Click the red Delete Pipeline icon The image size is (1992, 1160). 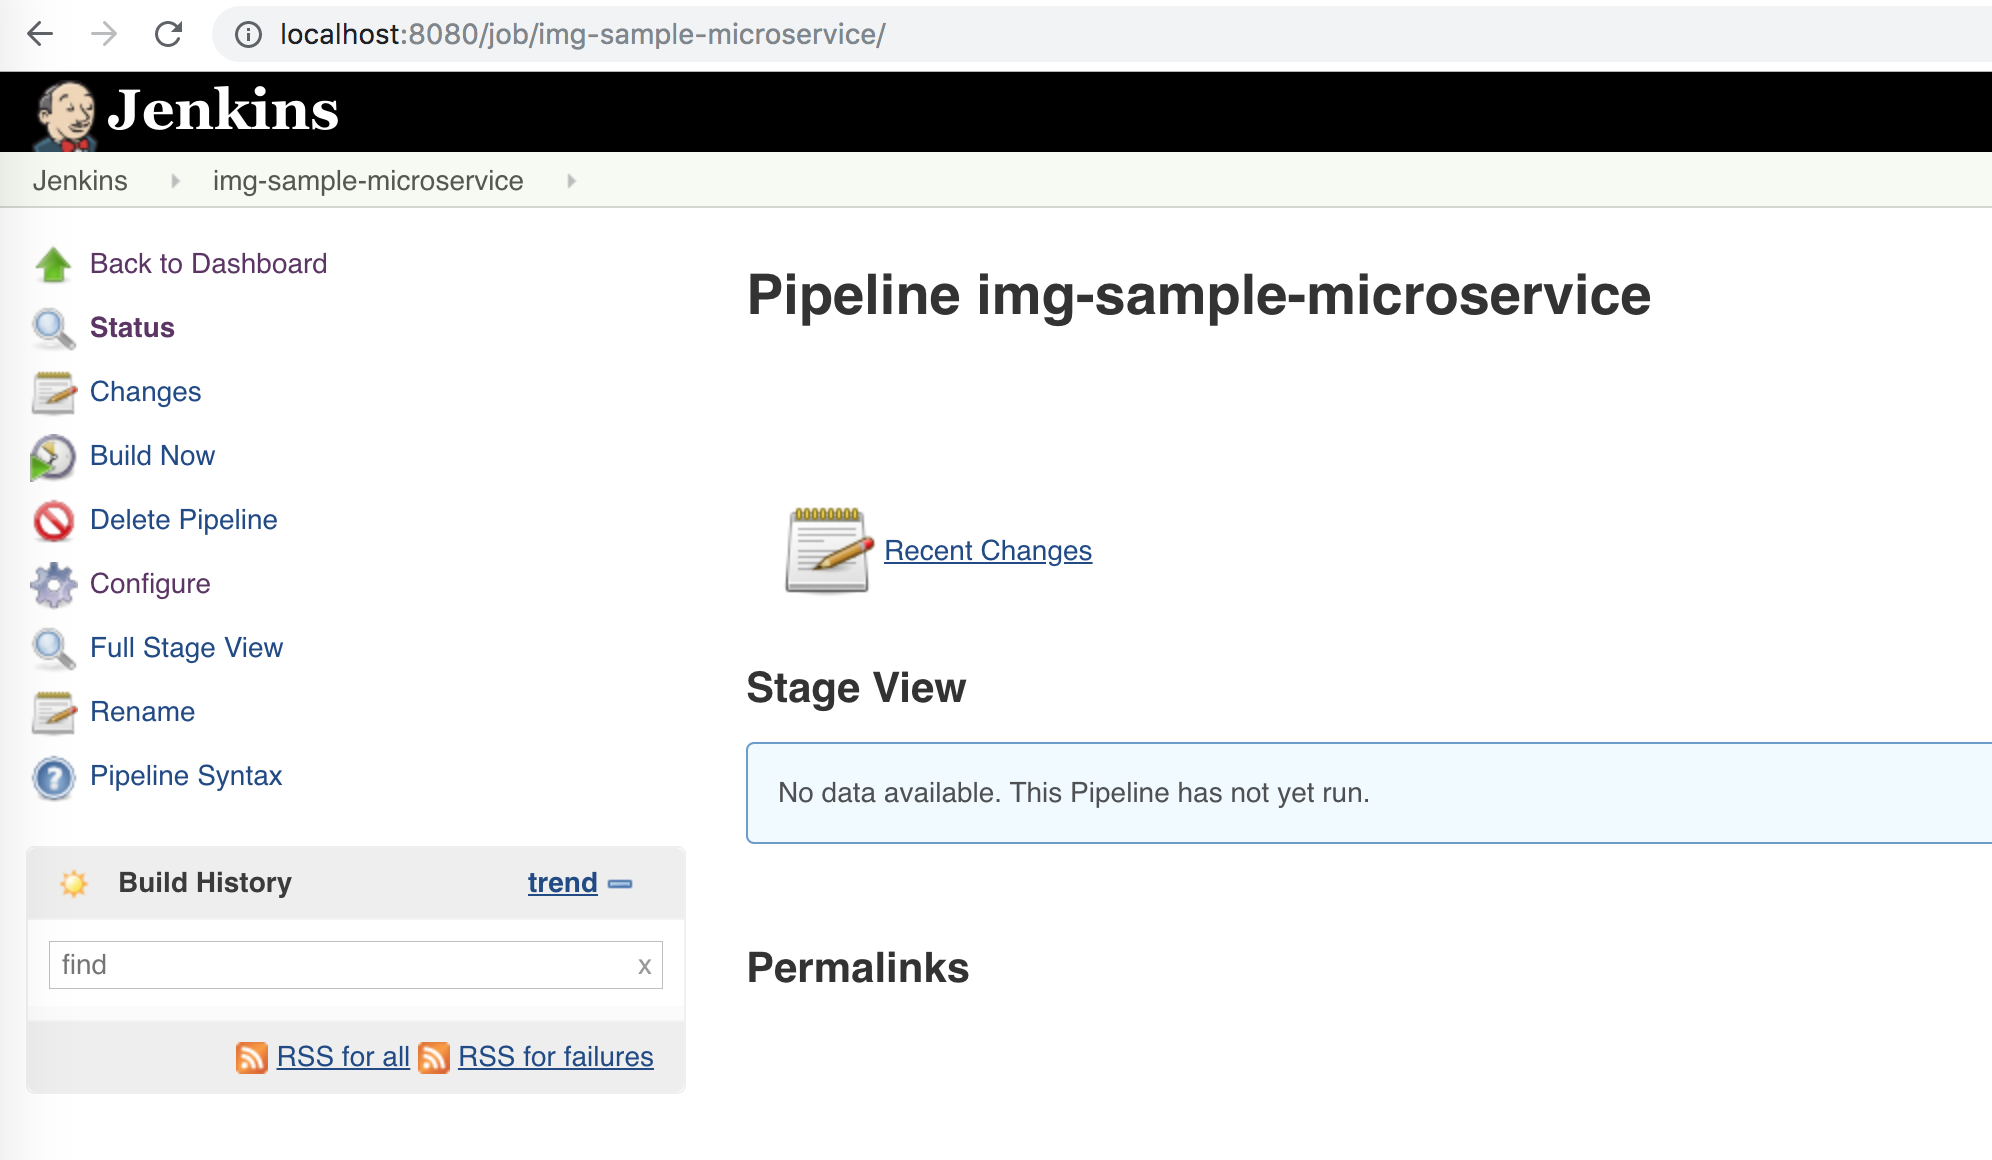coord(53,521)
